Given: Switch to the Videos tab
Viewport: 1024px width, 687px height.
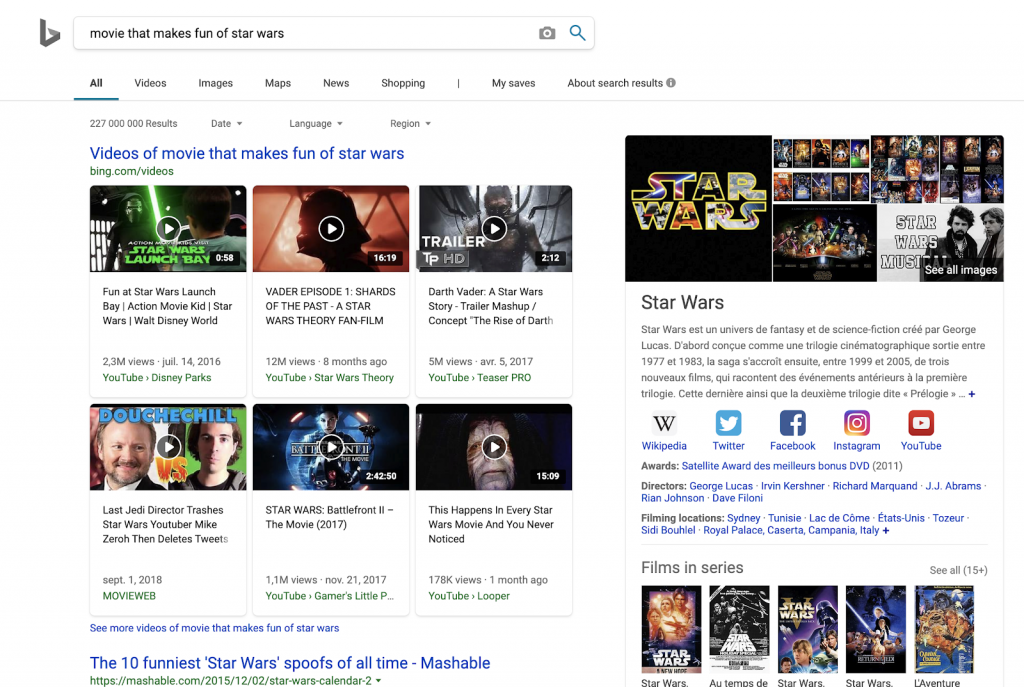Looking at the screenshot, I should (x=150, y=83).
